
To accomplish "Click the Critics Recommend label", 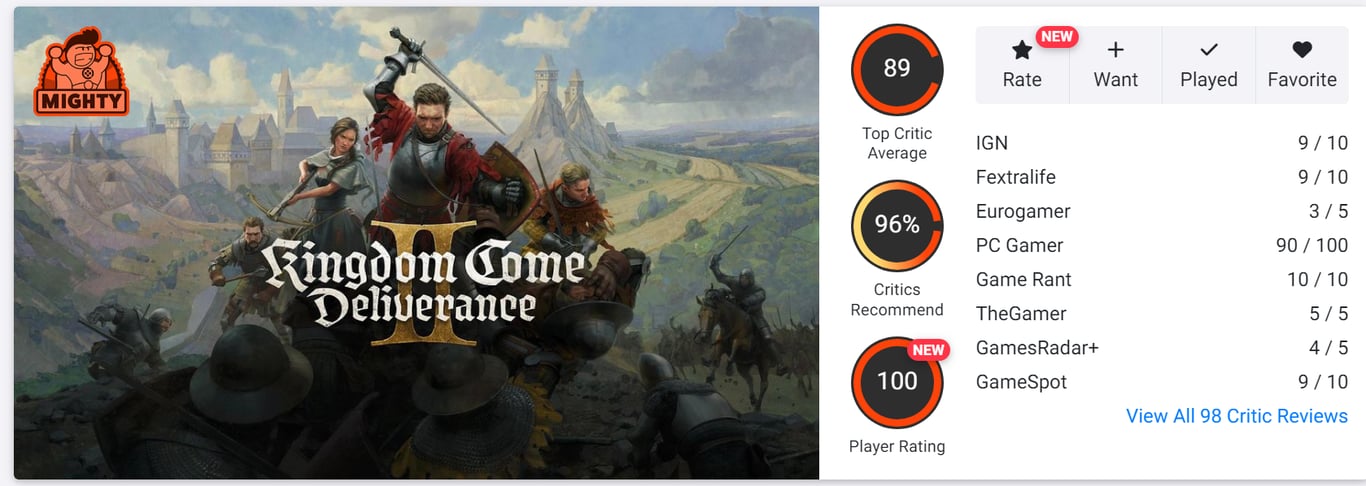I will [896, 299].
